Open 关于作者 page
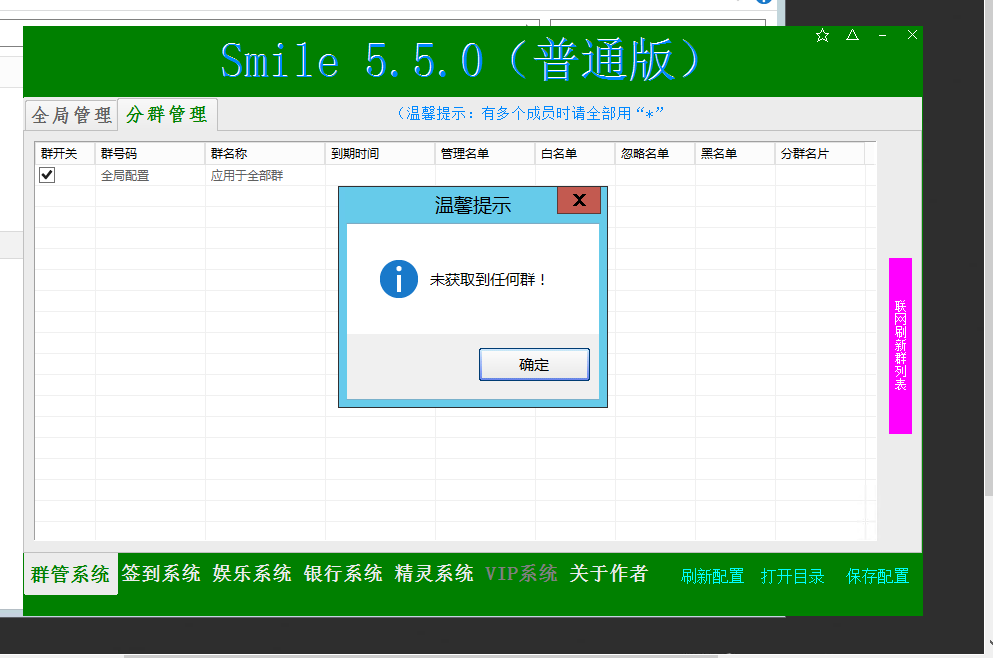993x658 pixels. click(608, 574)
